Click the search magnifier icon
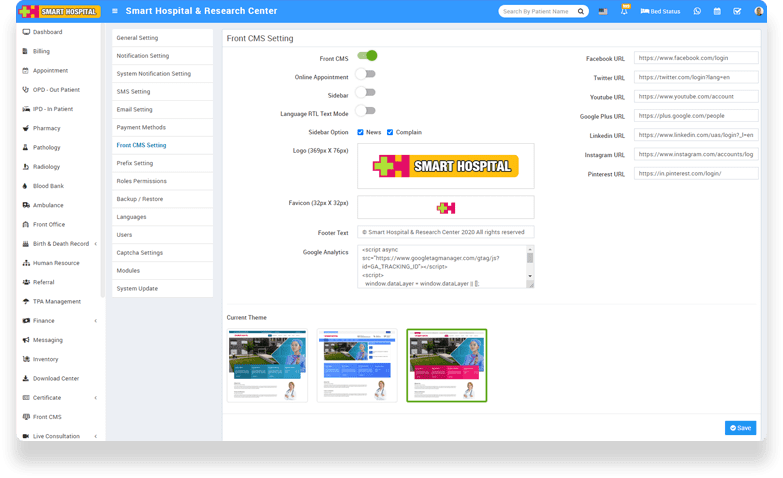The image size is (783, 478). click(578, 11)
